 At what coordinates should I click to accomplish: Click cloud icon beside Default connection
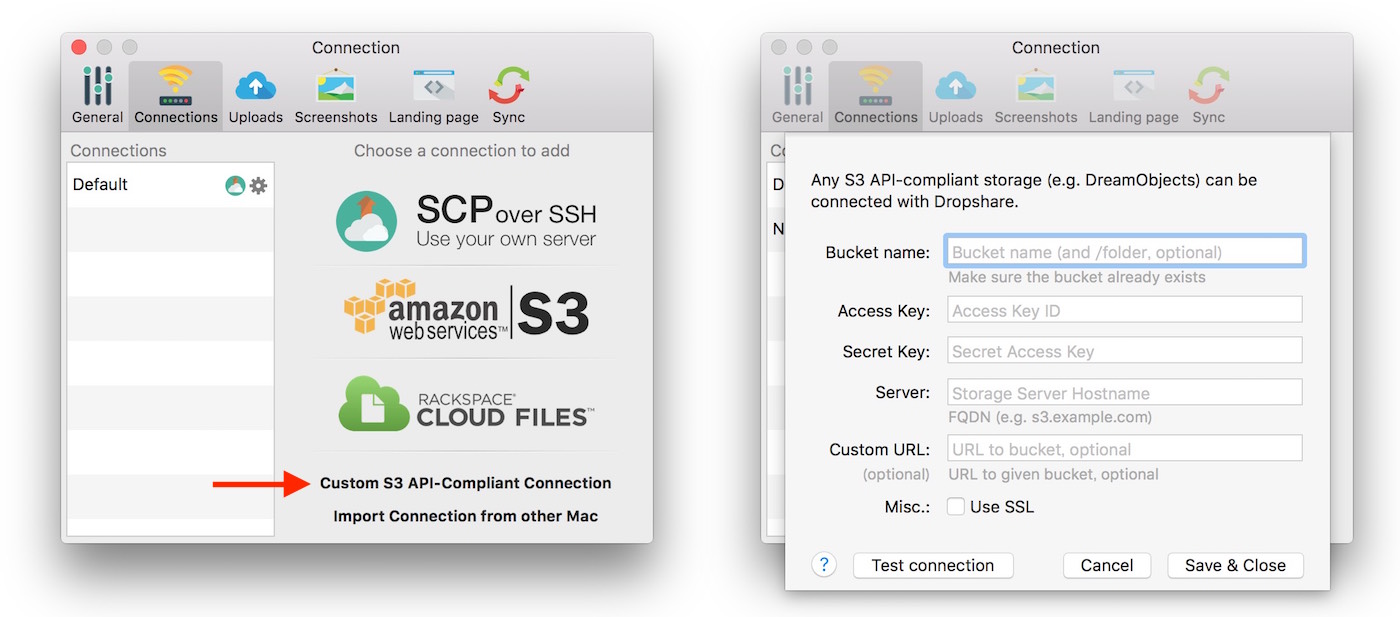coord(235,185)
